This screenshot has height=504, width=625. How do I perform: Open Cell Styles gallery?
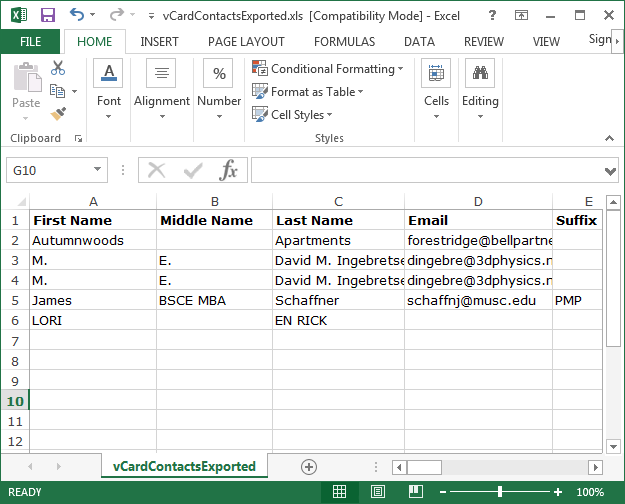click(292, 114)
